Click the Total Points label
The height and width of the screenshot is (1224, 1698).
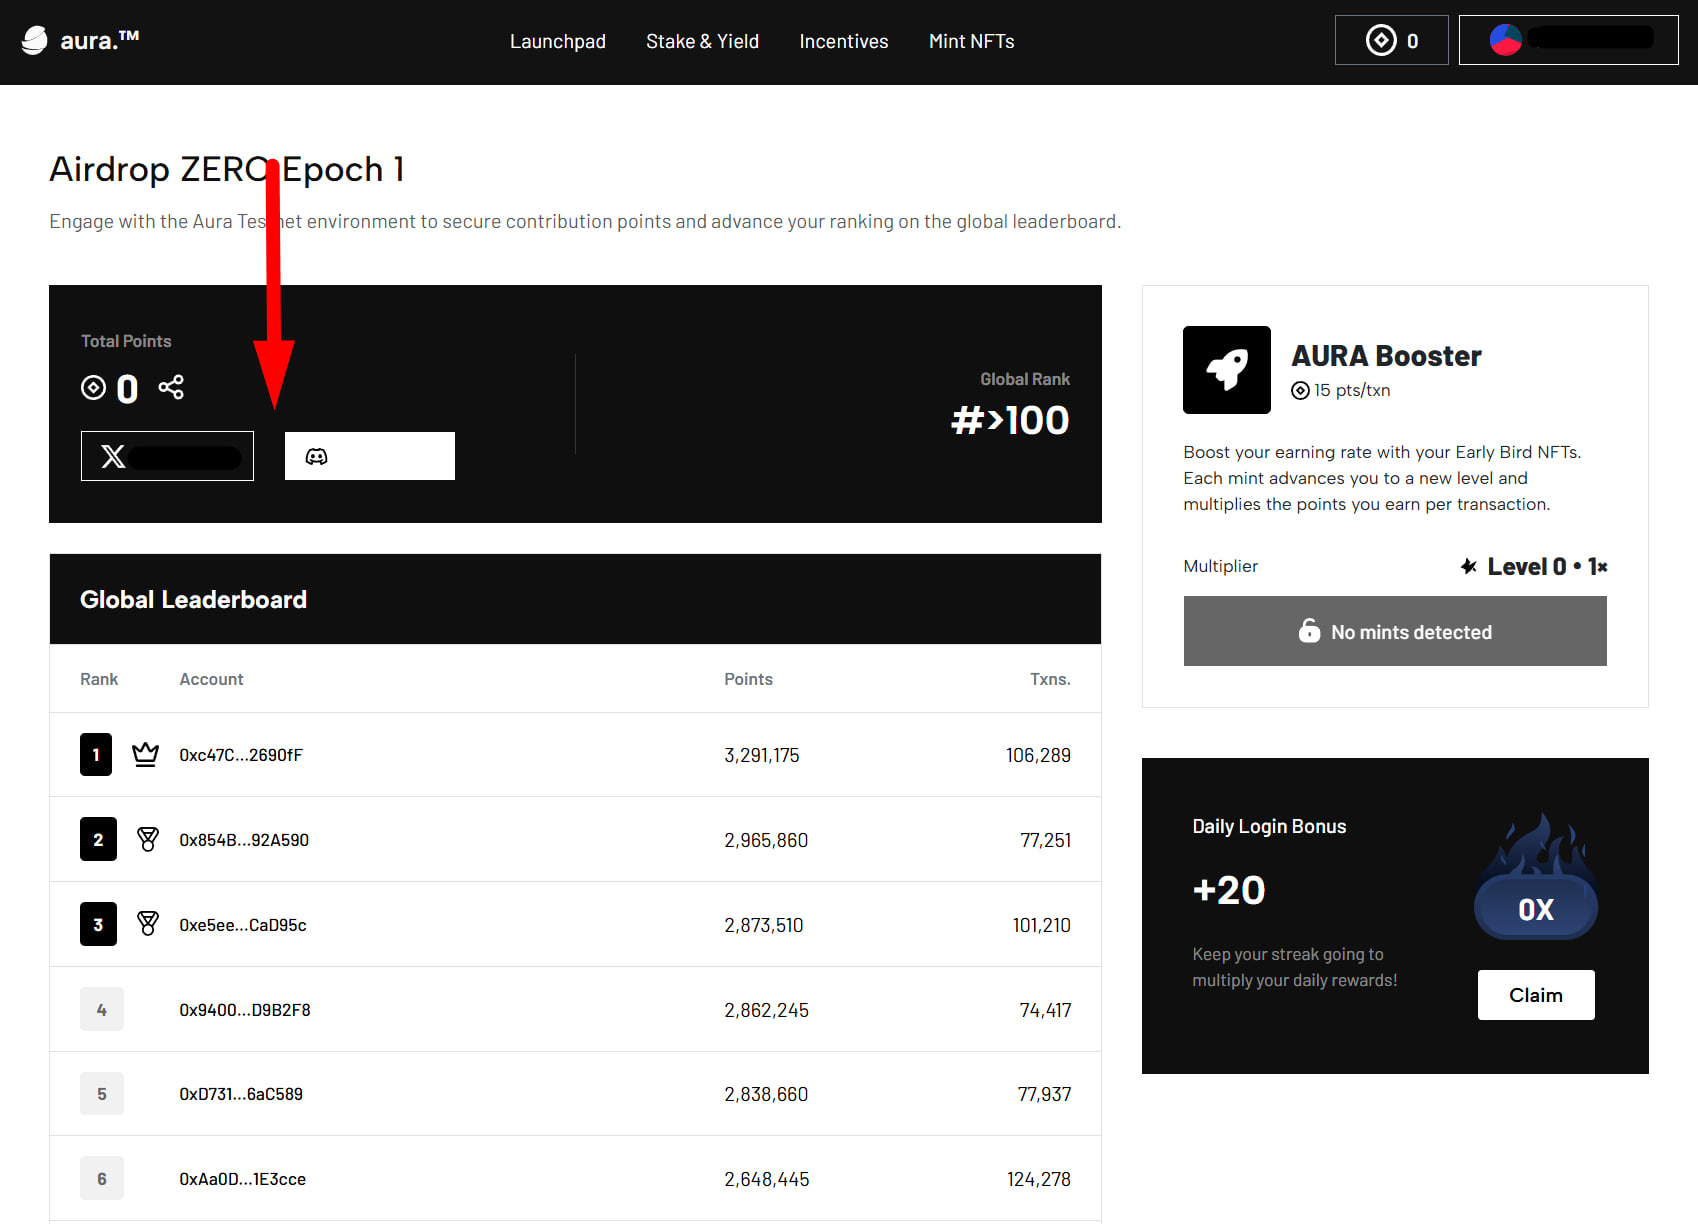(126, 341)
